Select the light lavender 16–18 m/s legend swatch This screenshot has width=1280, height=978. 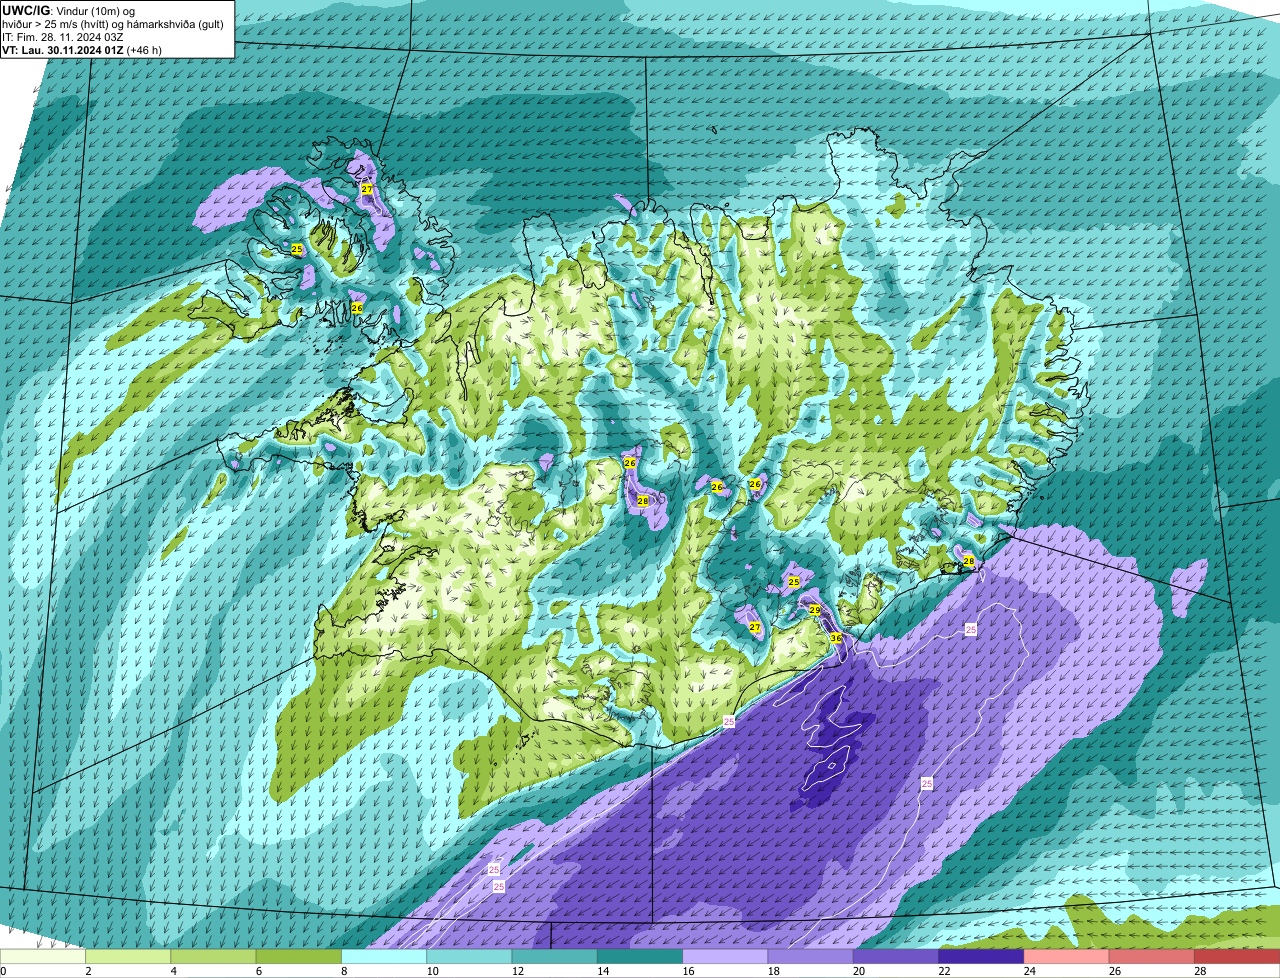725,956
